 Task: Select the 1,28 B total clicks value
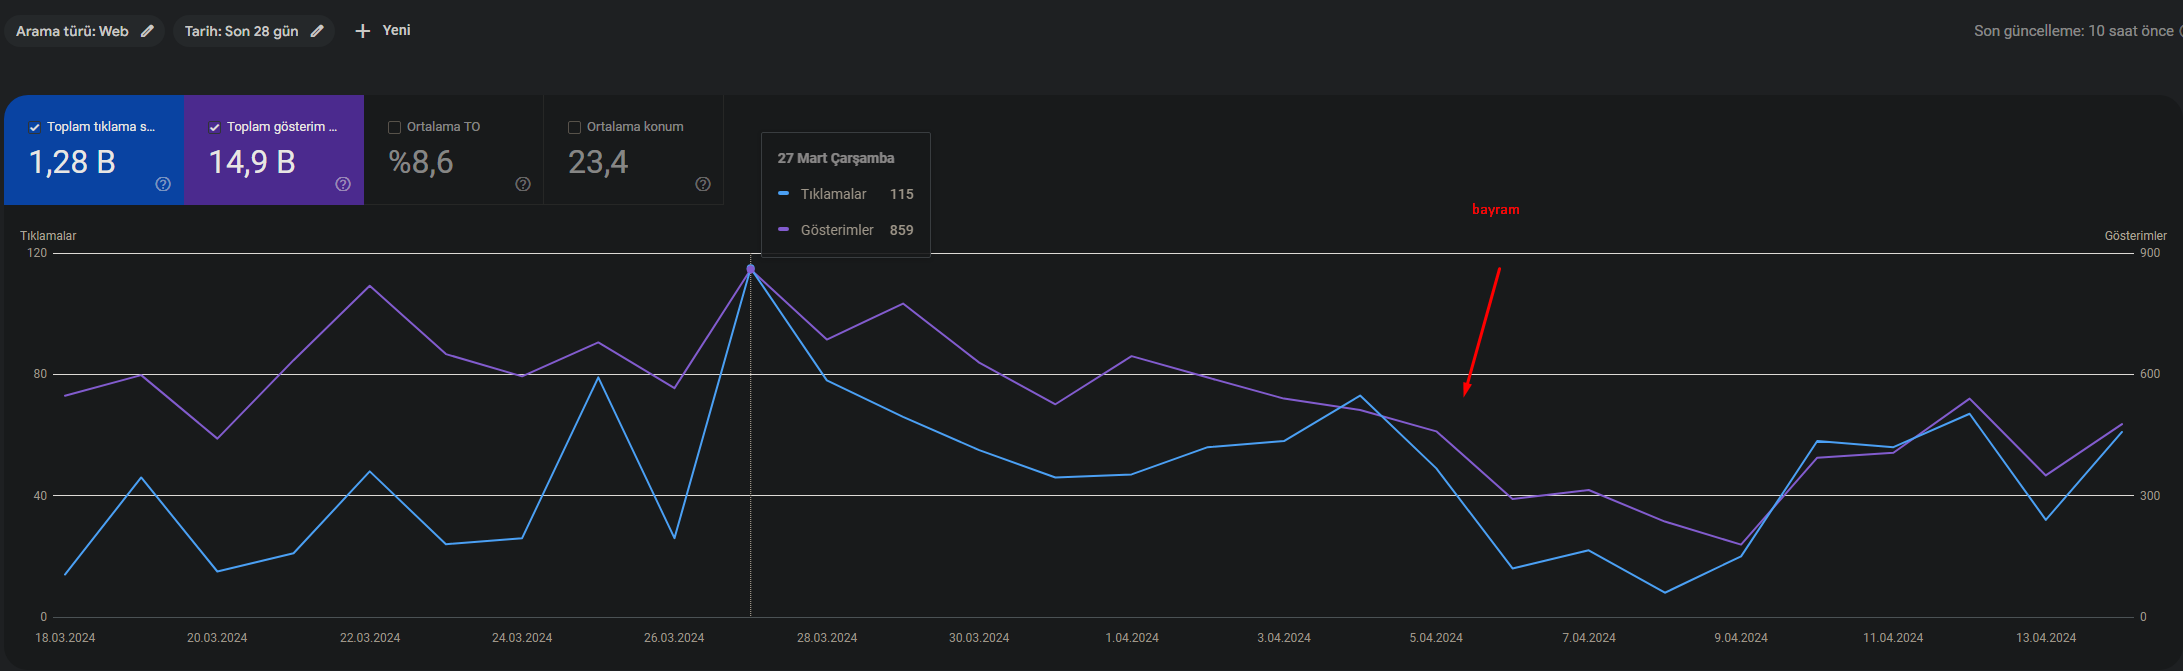(x=72, y=162)
